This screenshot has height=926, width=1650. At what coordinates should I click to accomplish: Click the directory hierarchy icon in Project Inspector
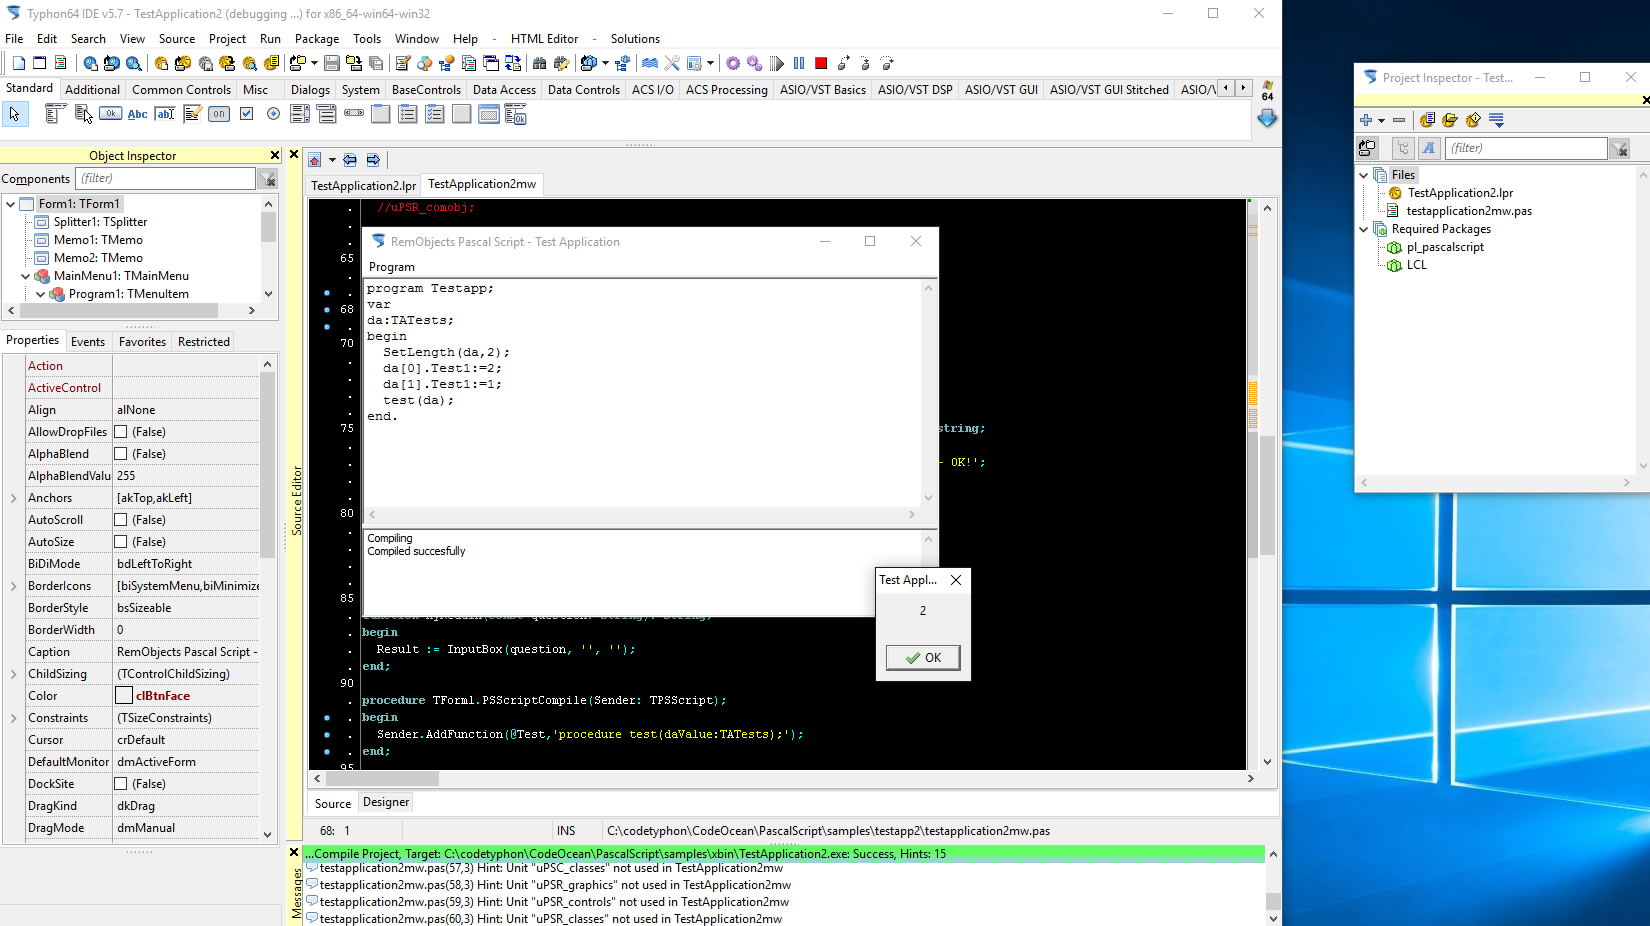pyautogui.click(x=1403, y=148)
